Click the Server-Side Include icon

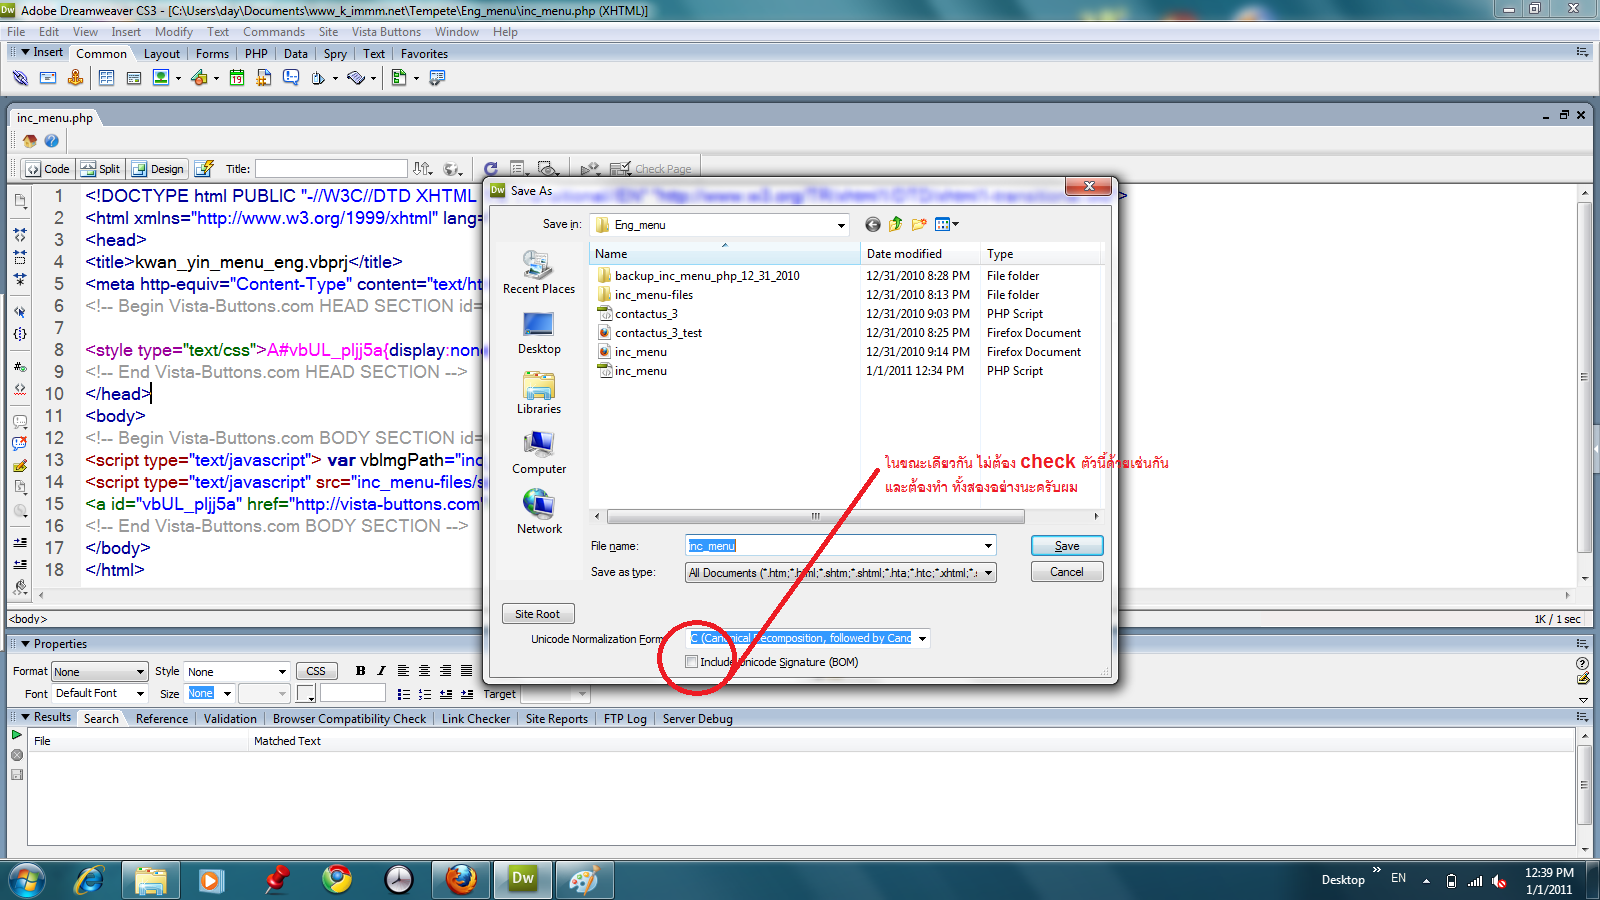pyautogui.click(x=264, y=78)
